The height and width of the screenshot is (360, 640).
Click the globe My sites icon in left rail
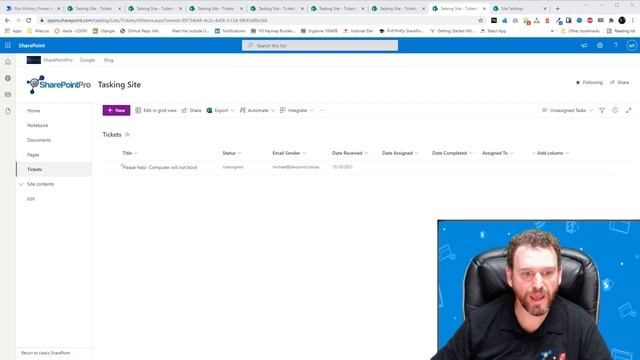8,78
